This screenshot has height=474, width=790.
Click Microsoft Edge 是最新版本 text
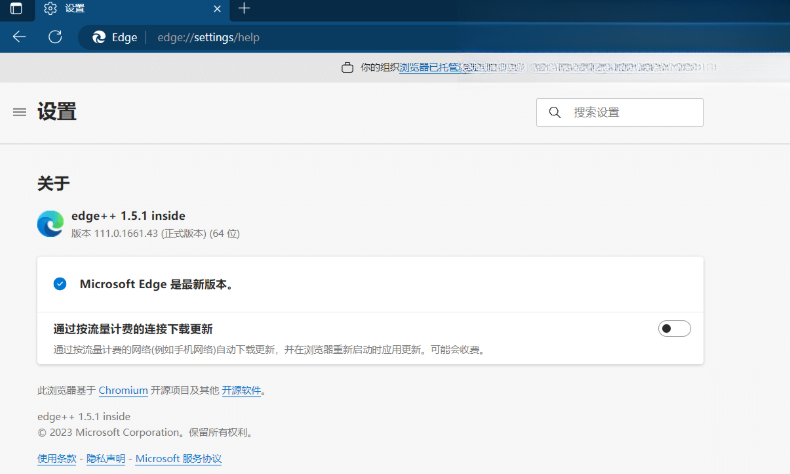[156, 284]
